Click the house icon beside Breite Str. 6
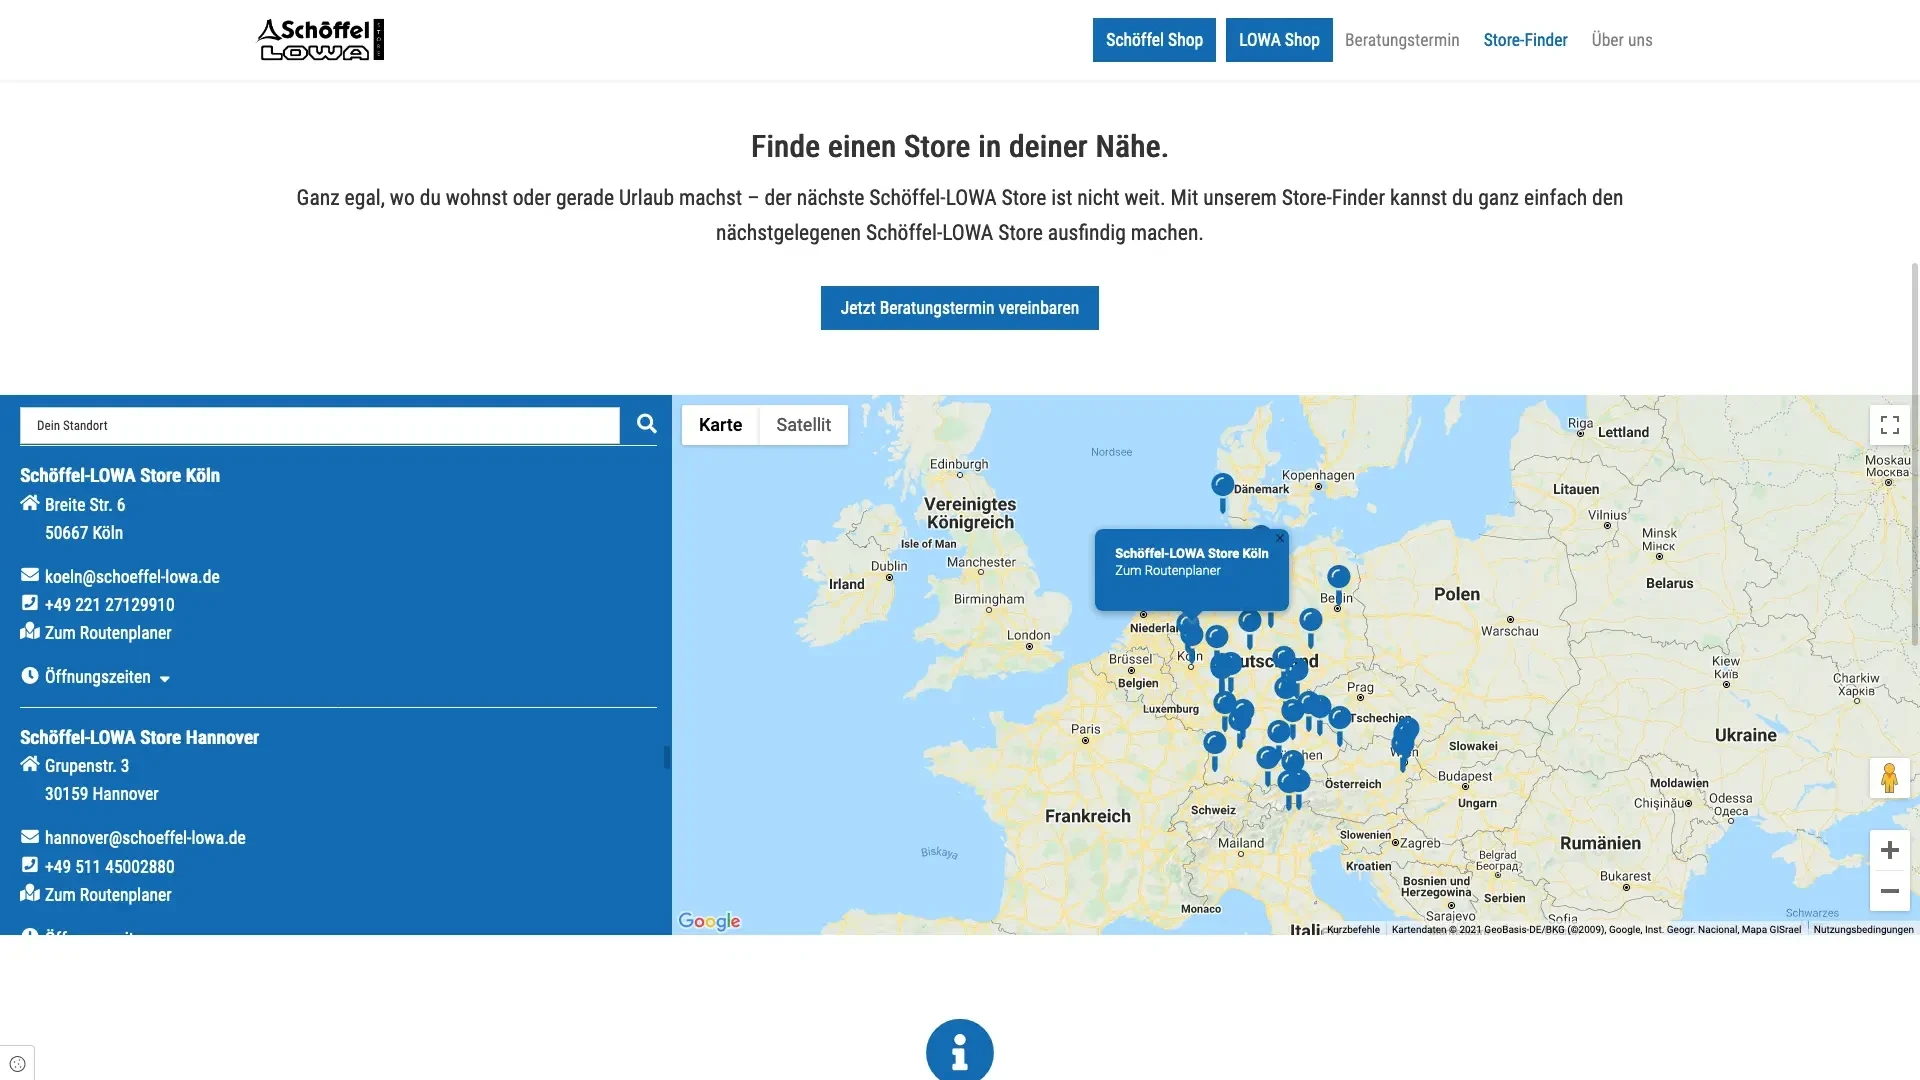This screenshot has height=1080, width=1920. (30, 503)
